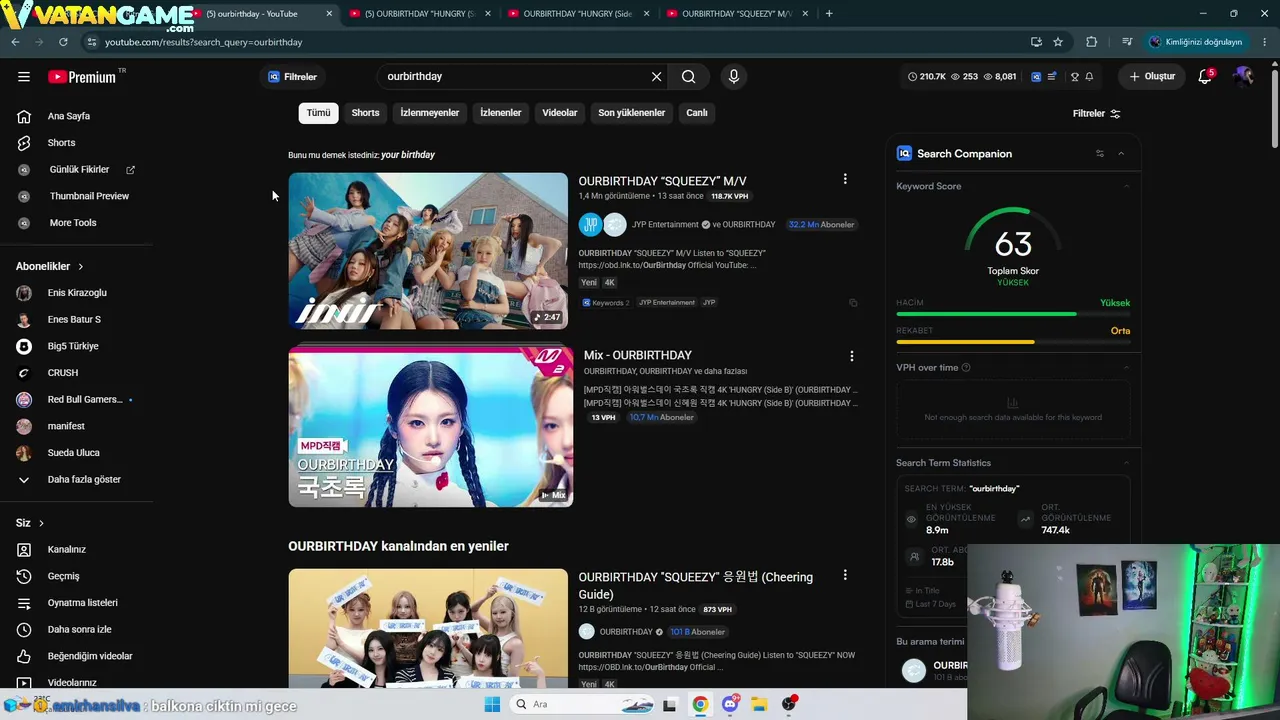Bookmark this page with the star icon
This screenshot has width=1280, height=720.
pos(1058,42)
